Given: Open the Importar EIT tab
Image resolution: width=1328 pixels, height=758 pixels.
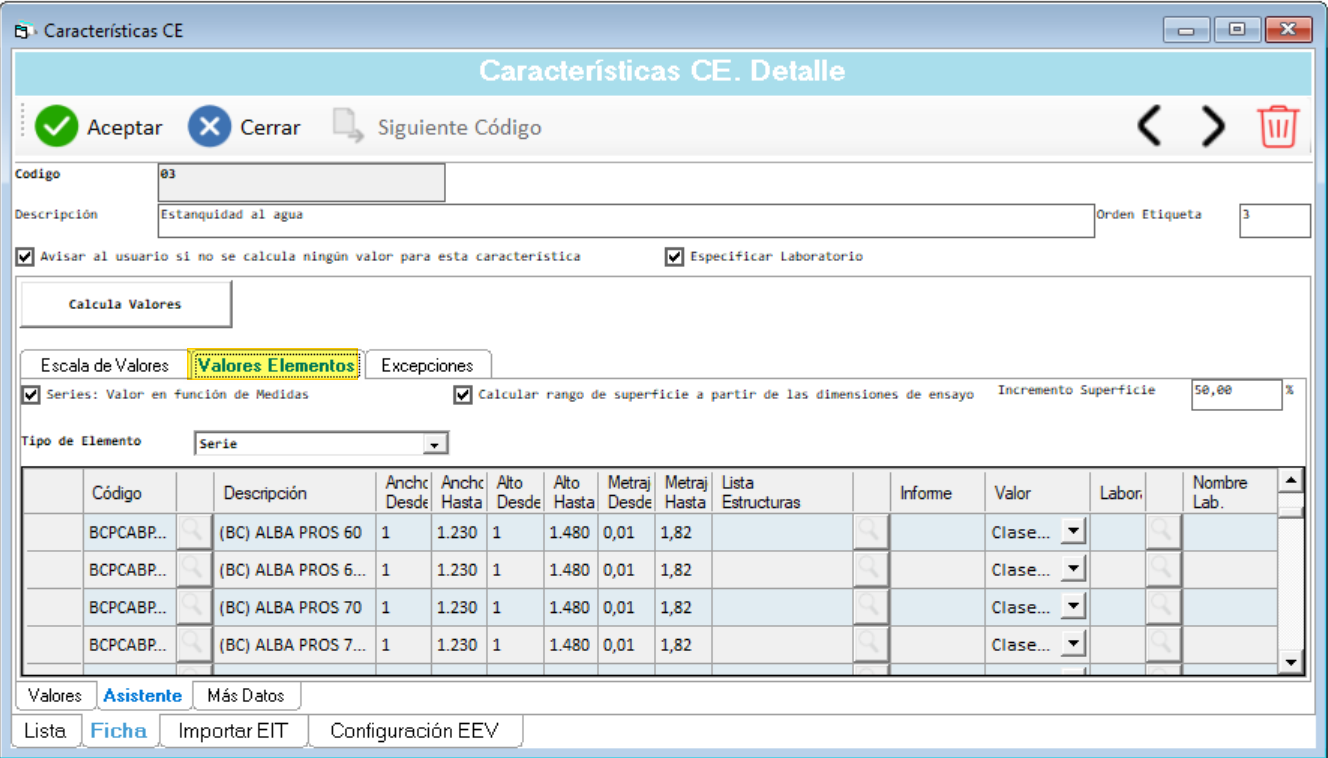Looking at the screenshot, I should tap(233, 731).
